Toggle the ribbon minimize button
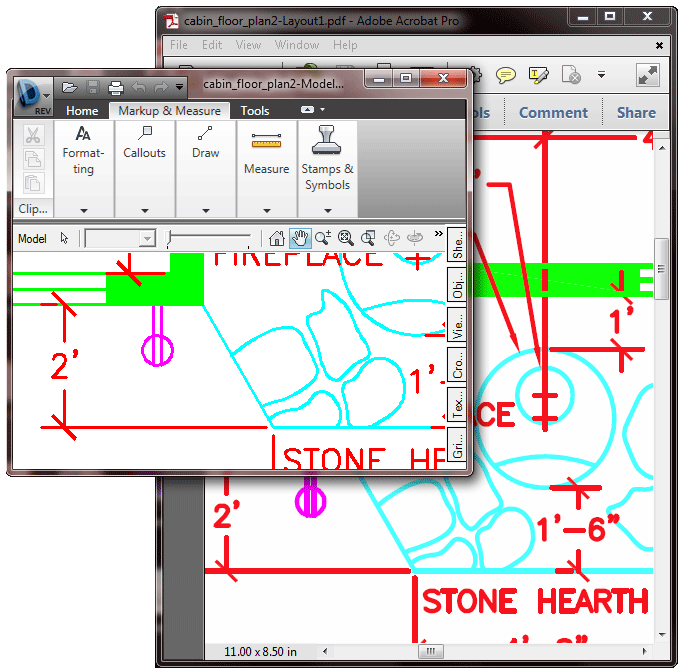 pyautogui.click(x=307, y=110)
